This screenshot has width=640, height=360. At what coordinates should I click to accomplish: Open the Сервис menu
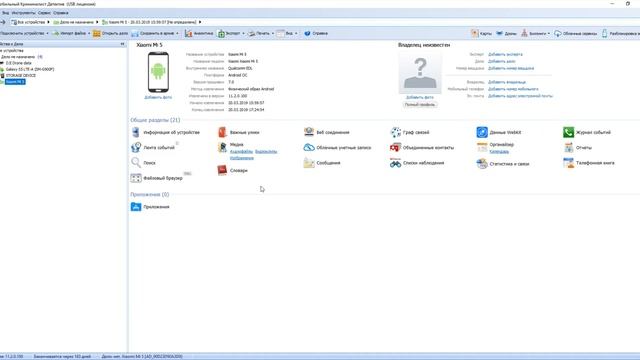pos(44,13)
